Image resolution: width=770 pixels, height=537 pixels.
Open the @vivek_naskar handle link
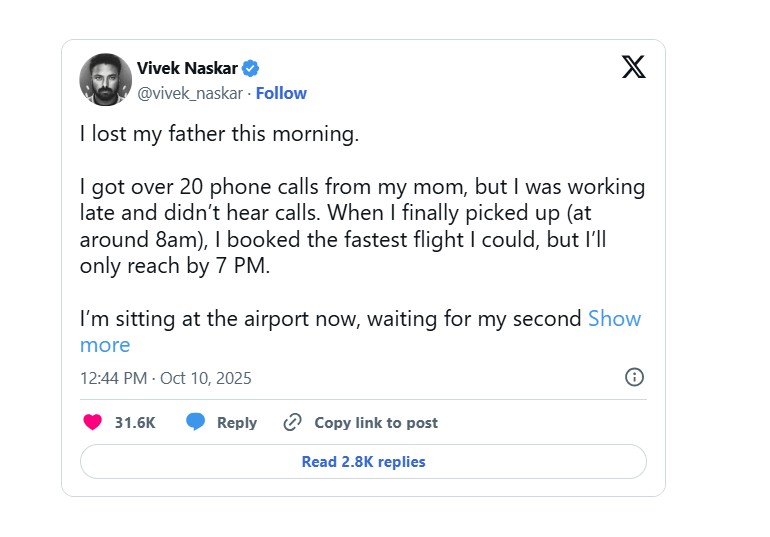point(192,93)
